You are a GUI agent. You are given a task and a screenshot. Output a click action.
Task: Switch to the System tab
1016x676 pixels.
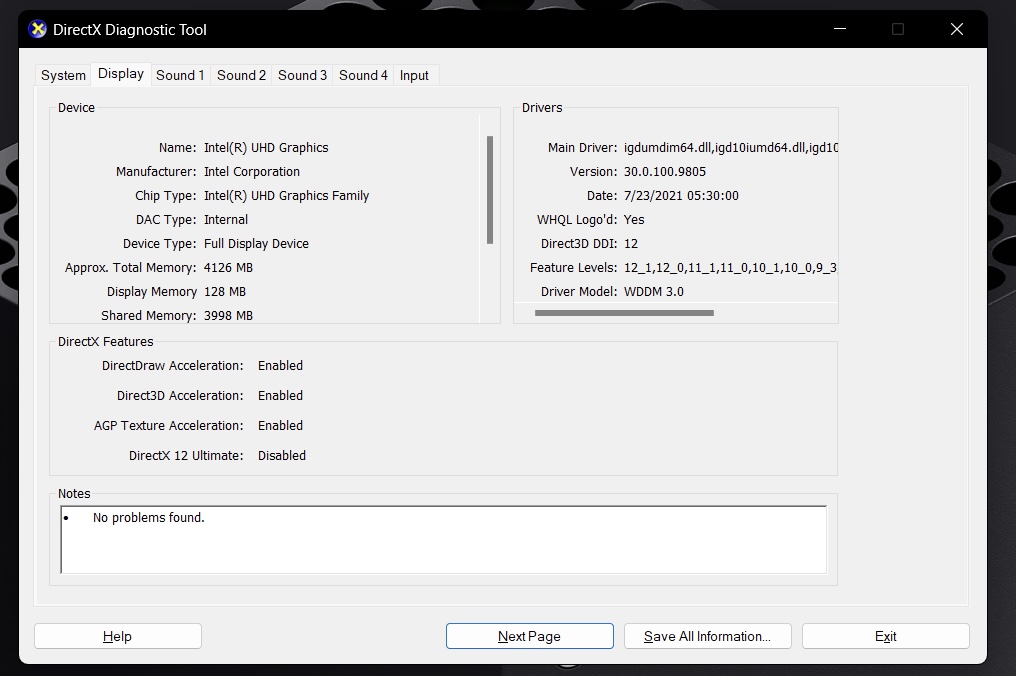(x=63, y=75)
